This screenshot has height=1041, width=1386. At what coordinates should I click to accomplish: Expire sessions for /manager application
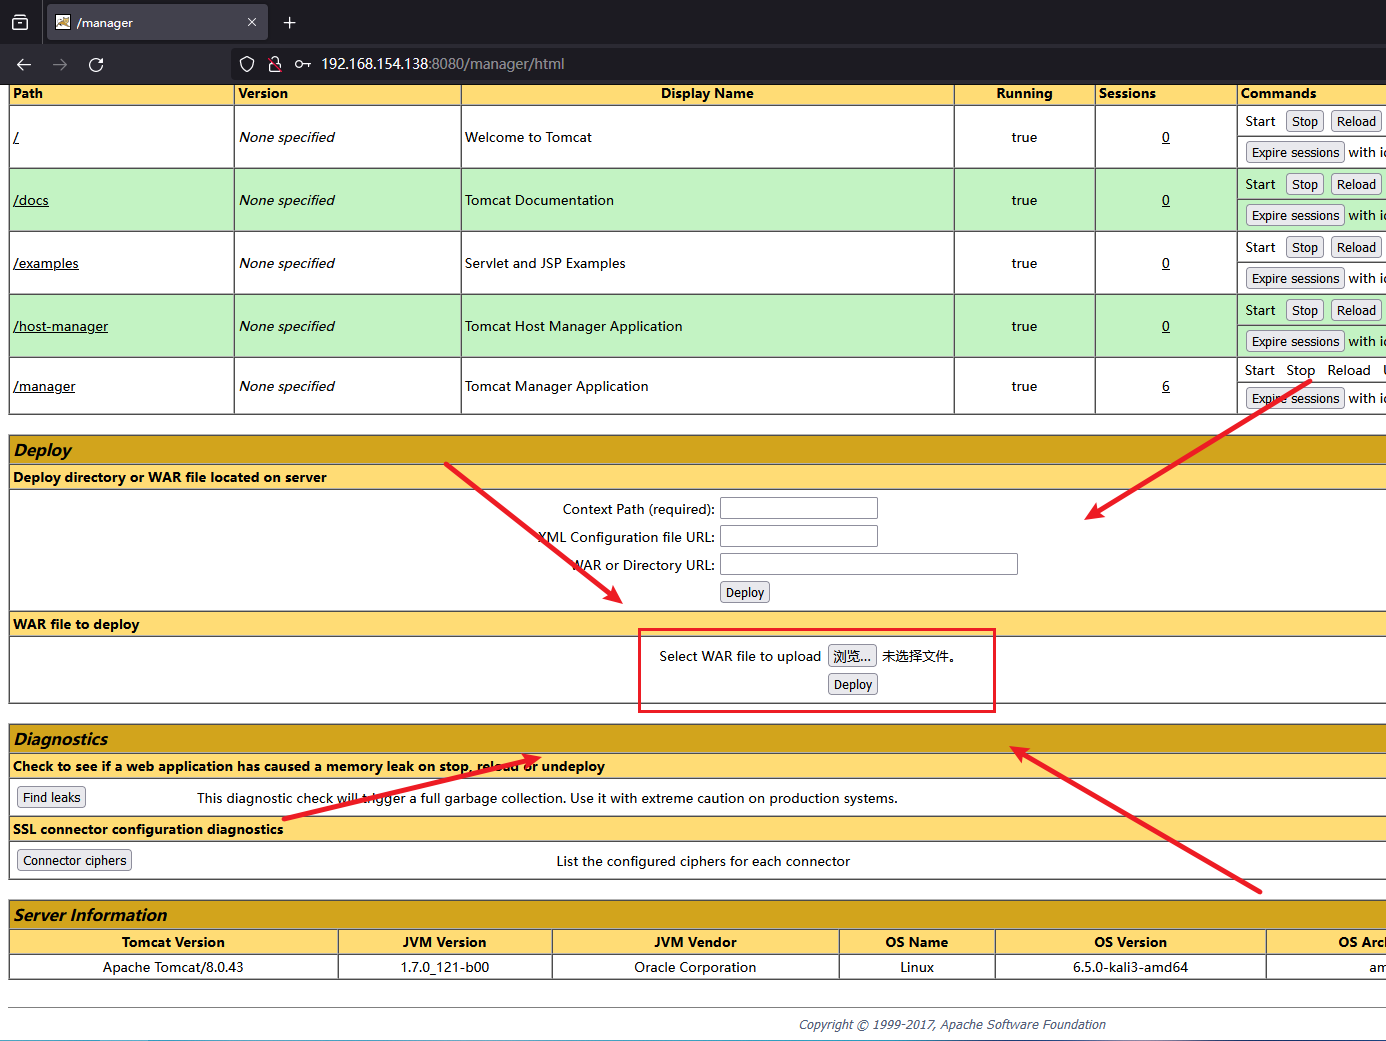[1295, 398]
